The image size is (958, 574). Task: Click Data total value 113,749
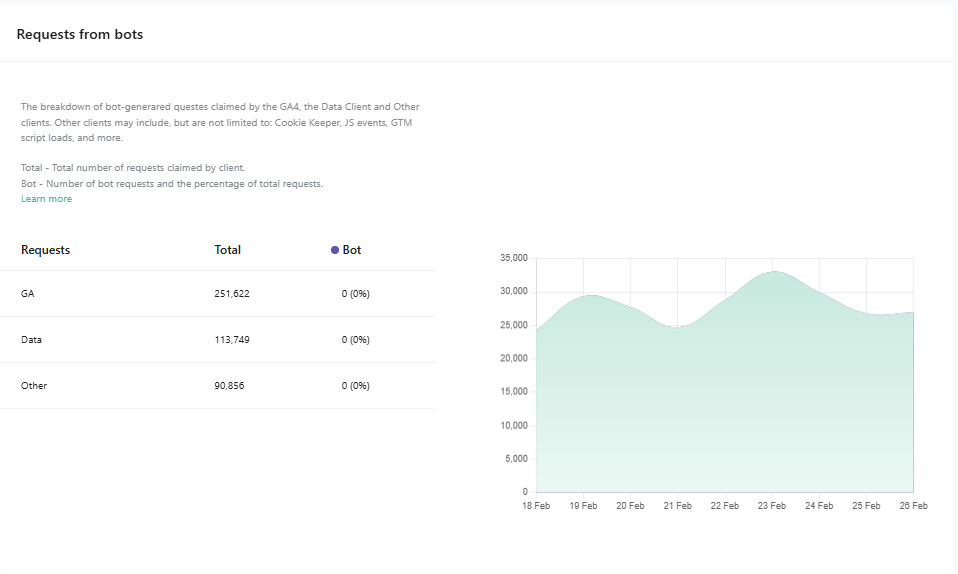(x=232, y=340)
